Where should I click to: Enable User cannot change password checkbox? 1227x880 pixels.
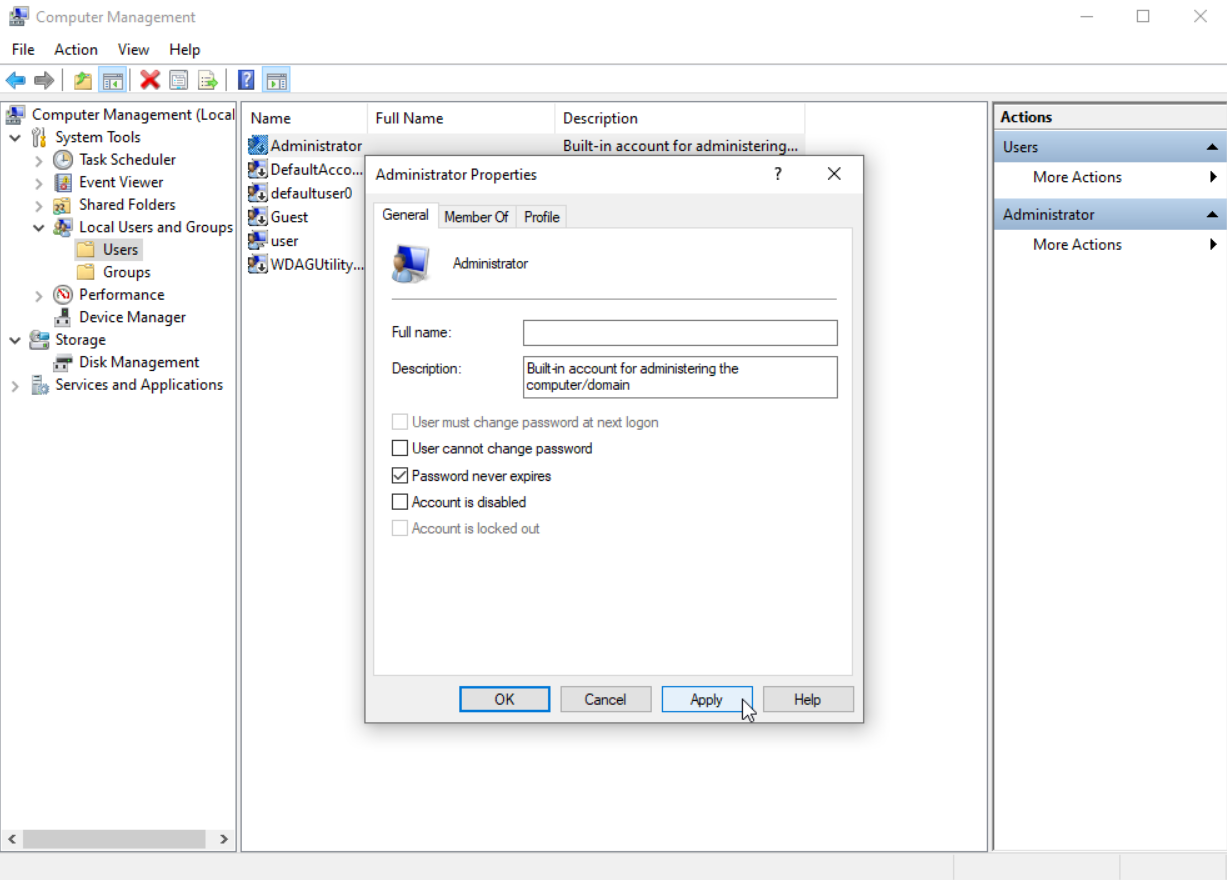point(400,449)
